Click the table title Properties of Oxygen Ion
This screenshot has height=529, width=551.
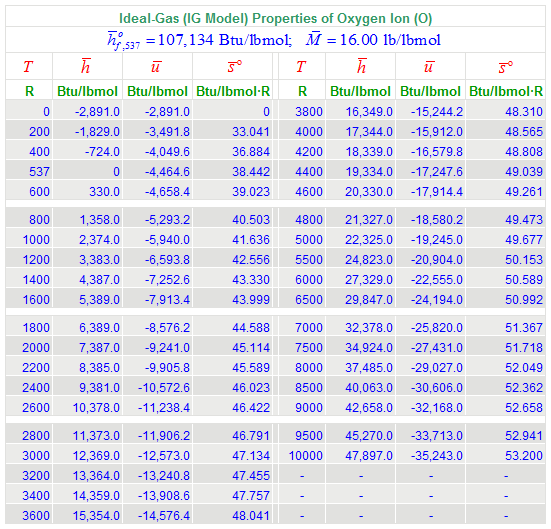pyautogui.click(x=276, y=18)
